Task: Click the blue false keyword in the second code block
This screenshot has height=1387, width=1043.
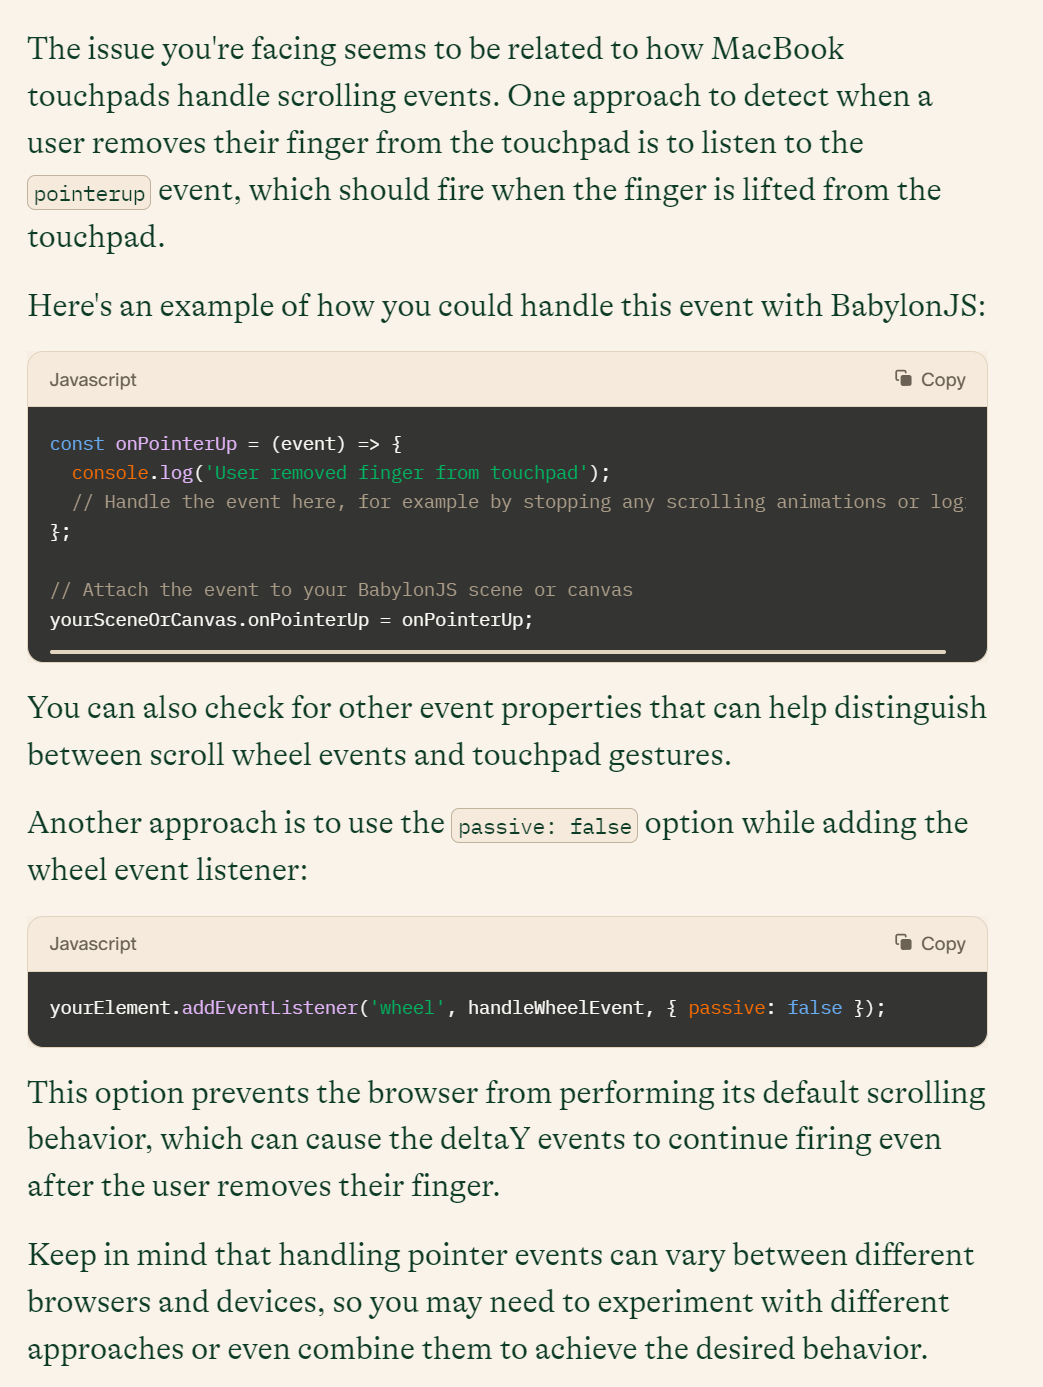Action: point(814,1008)
